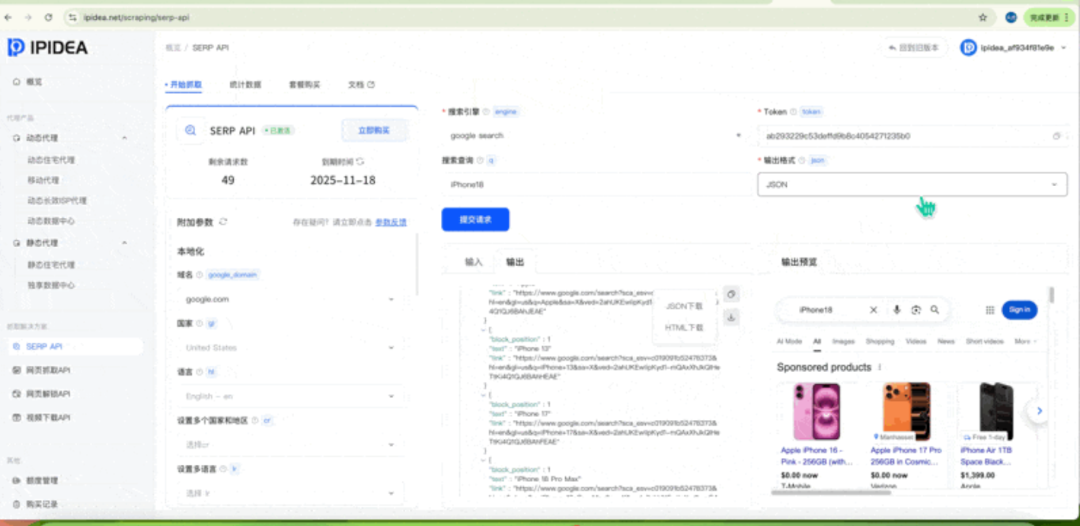Collapse the 动态代理 sidebar group

[x=124, y=138]
